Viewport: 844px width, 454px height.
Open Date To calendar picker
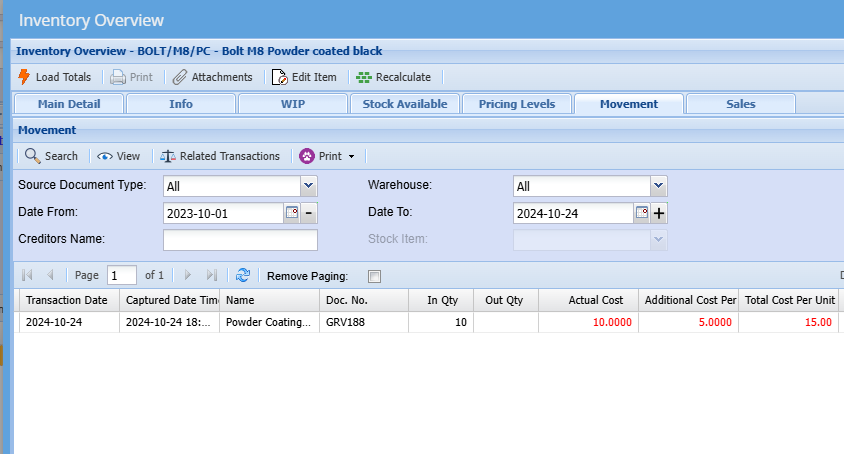(x=642, y=213)
